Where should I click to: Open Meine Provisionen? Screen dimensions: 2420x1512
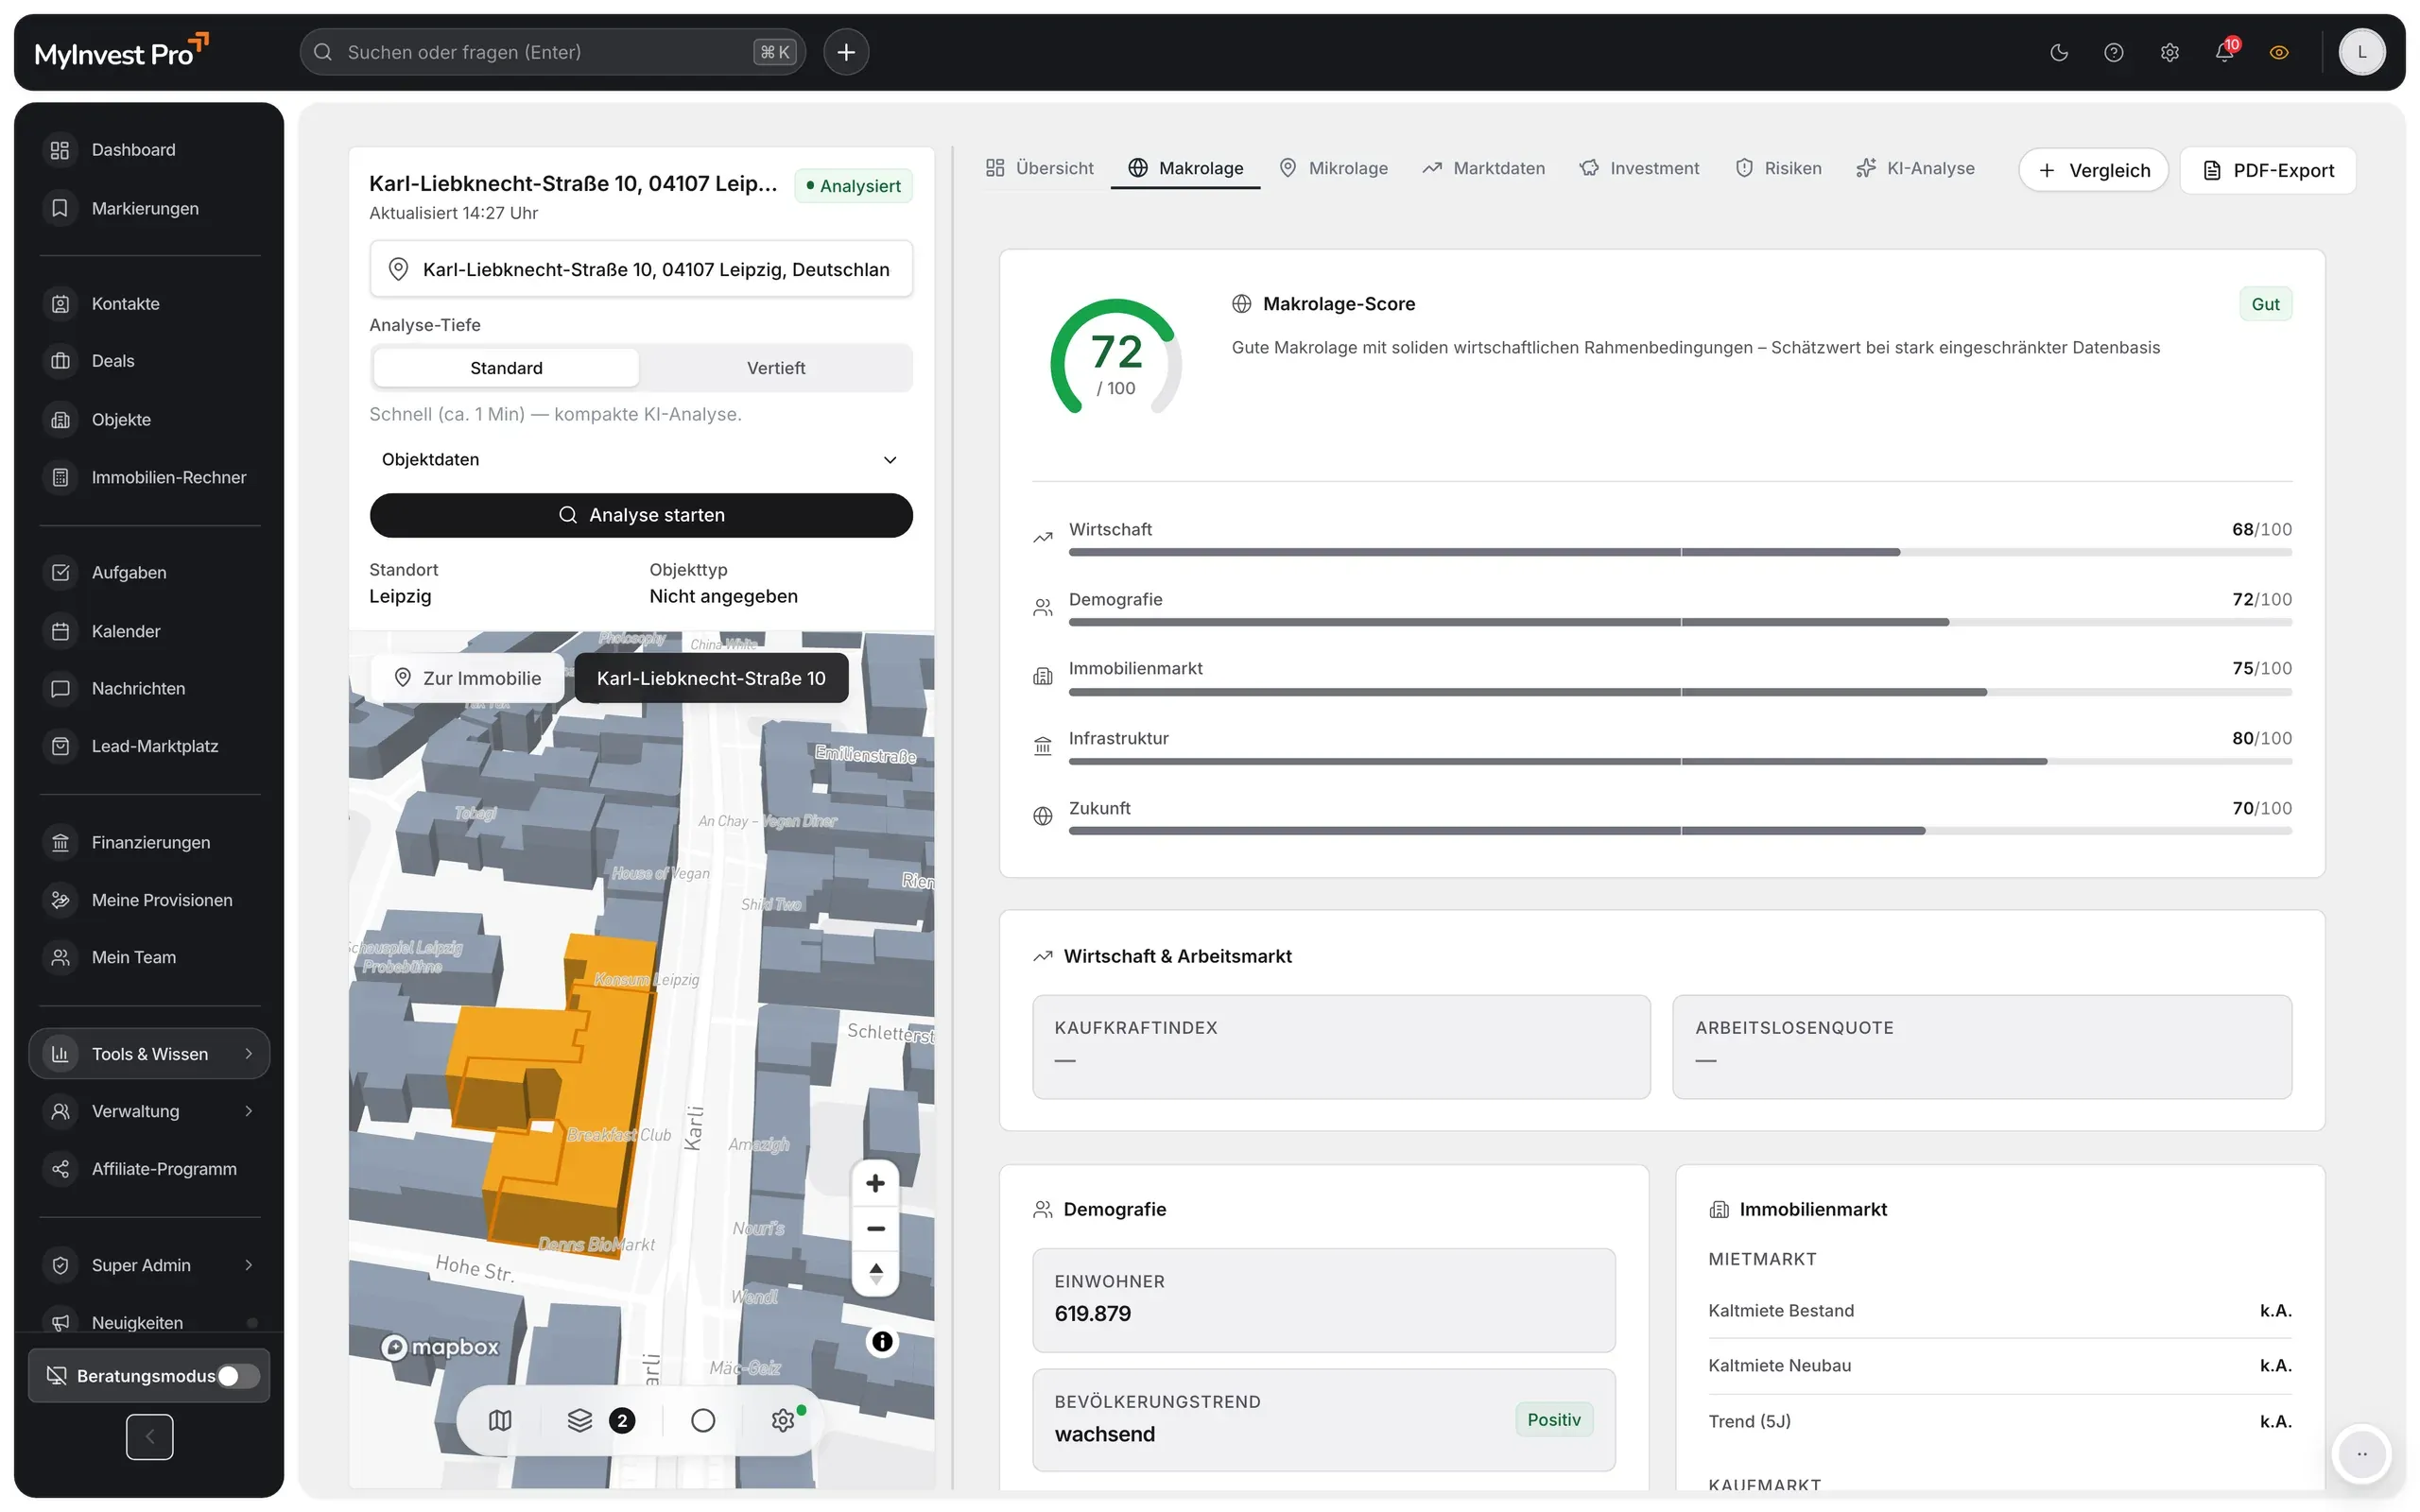point(149,900)
